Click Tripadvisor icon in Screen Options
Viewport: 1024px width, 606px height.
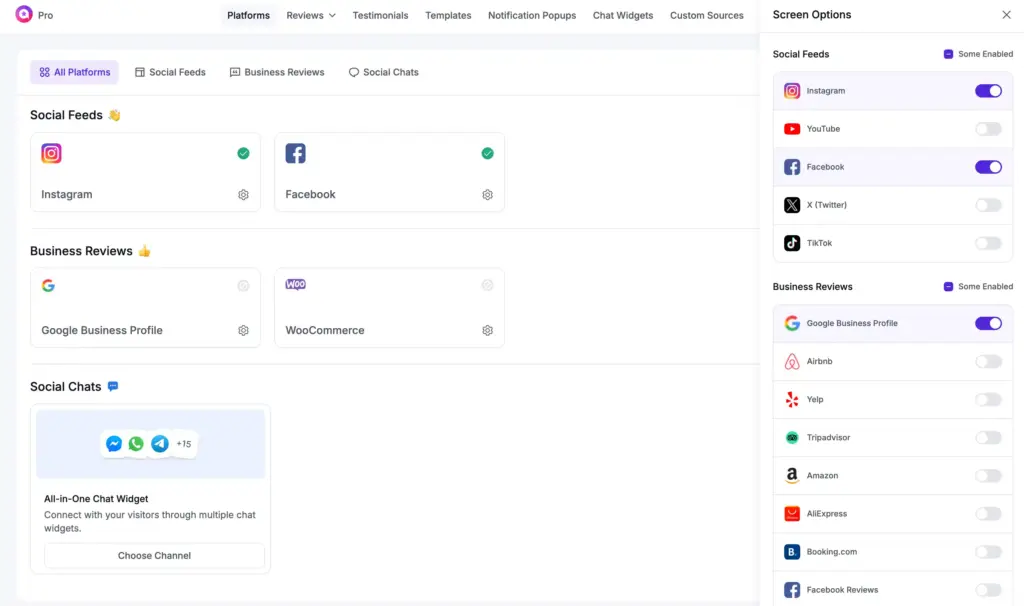tap(792, 438)
